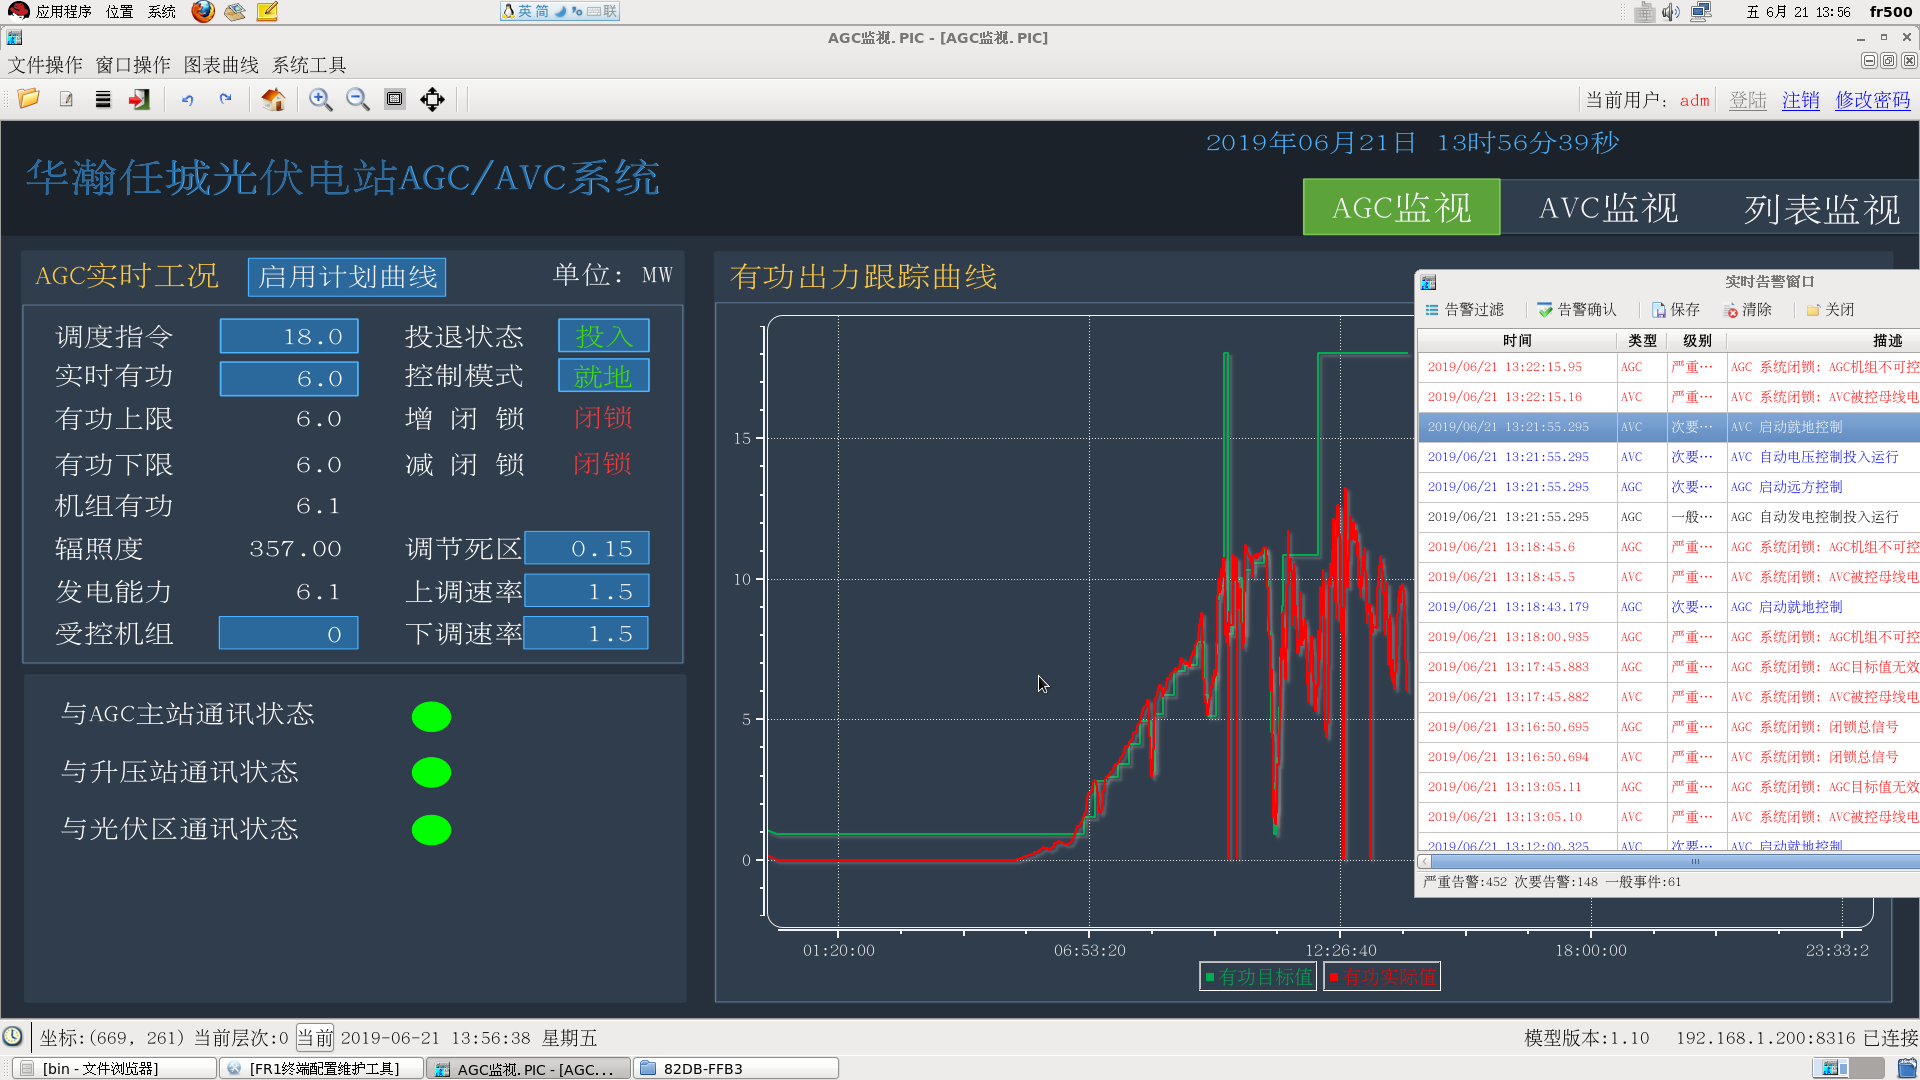Image resolution: width=1920 pixels, height=1080 pixels.
Task: Click the open folder toolbar icon
Action: 28,99
